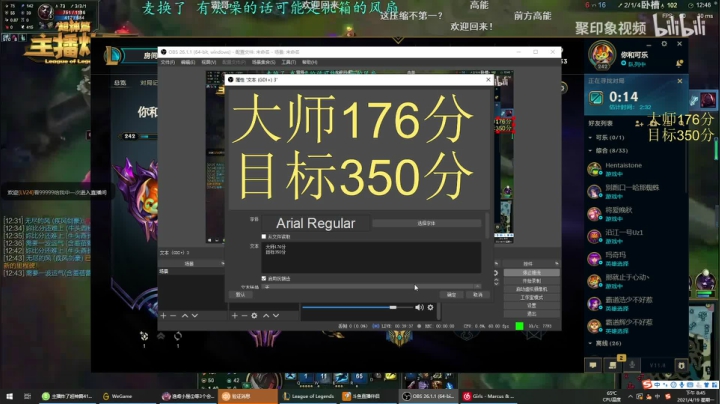
Task: Move scene up with arrow icon
Action: (185, 316)
